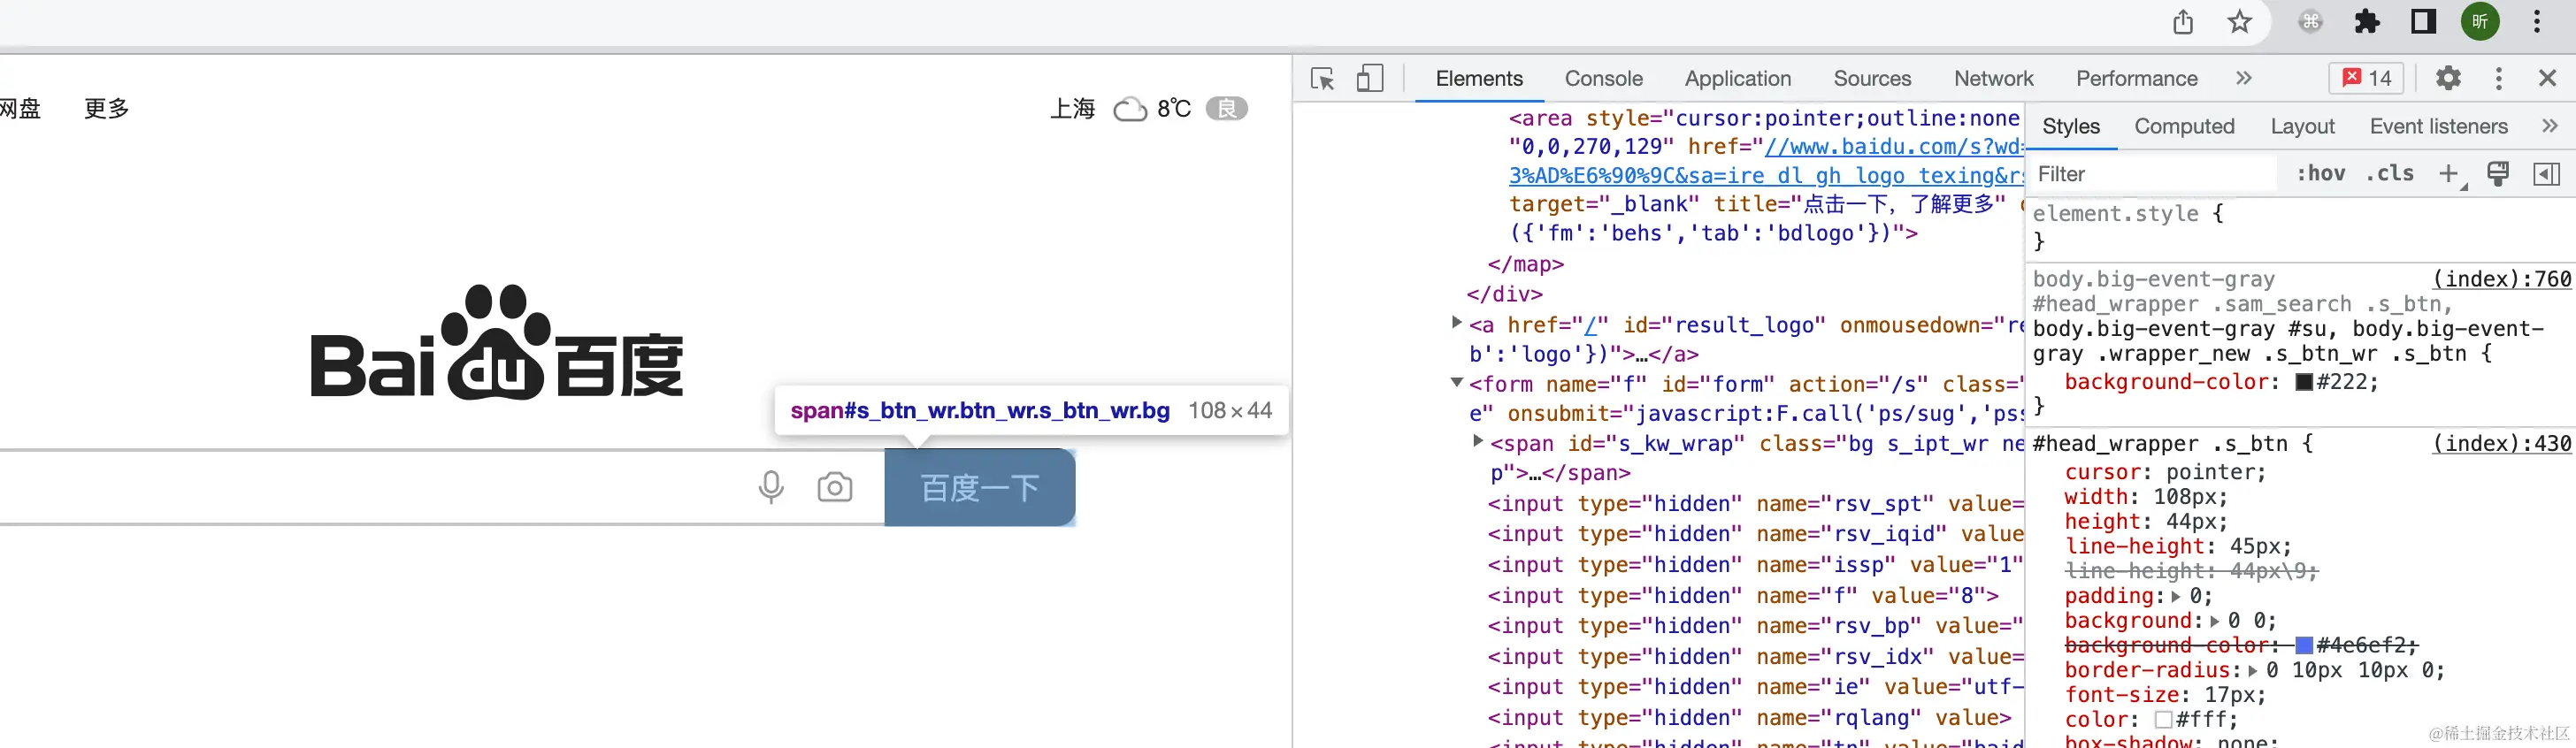Open the green profile avatar
Viewport: 2576px width, 748px height.
(x=2480, y=21)
